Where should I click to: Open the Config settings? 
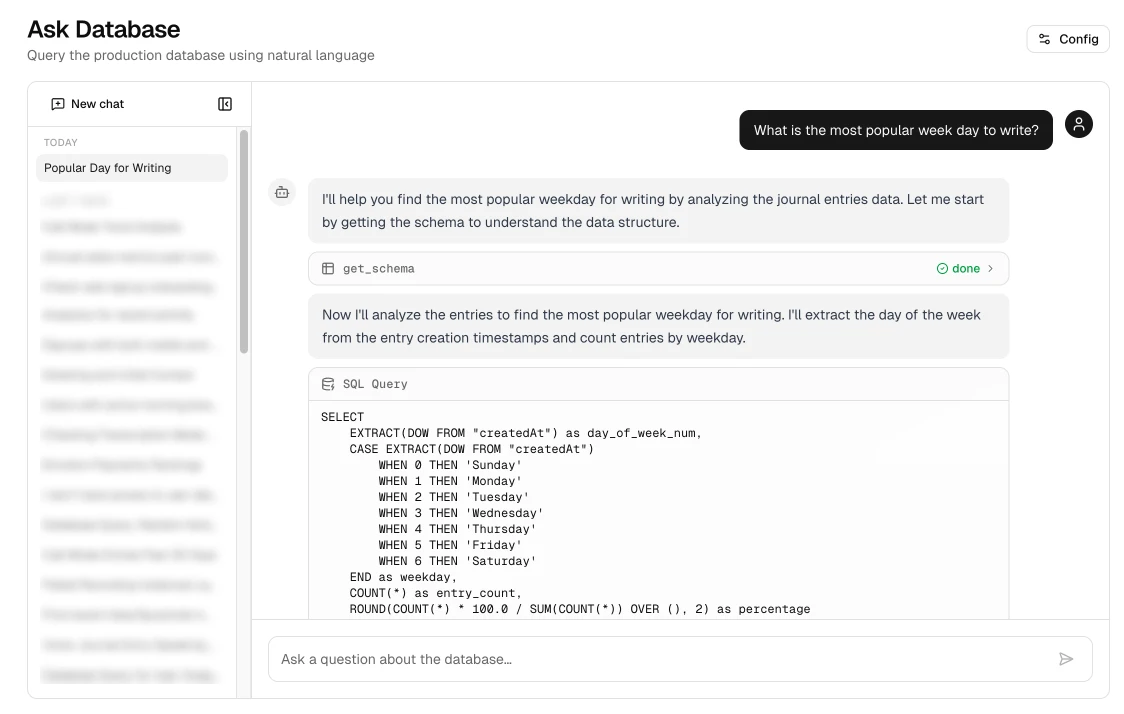pyautogui.click(x=1068, y=39)
